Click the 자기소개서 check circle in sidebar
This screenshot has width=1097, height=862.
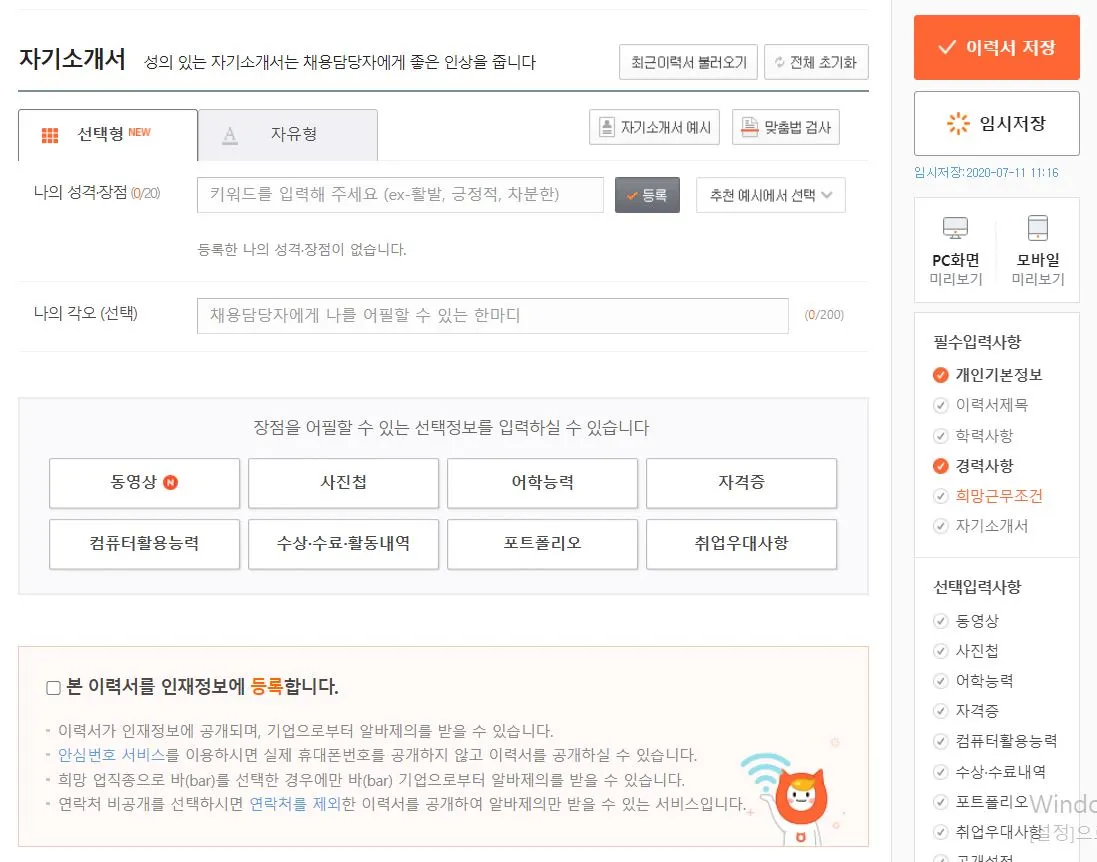(941, 526)
